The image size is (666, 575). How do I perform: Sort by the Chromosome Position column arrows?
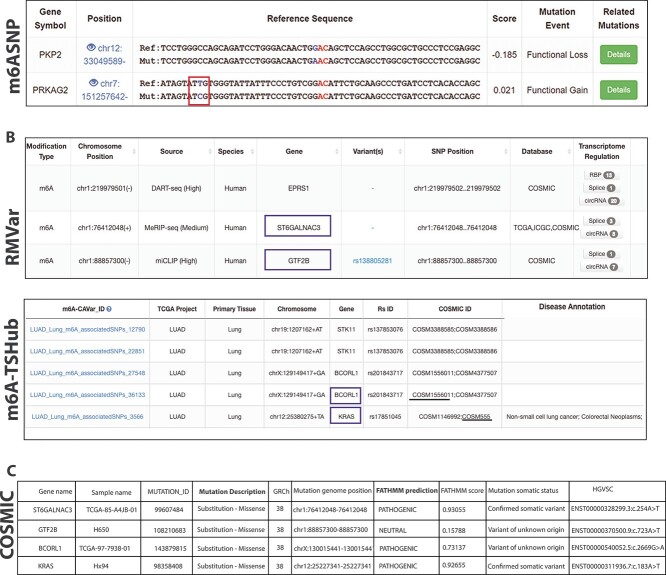[134, 152]
